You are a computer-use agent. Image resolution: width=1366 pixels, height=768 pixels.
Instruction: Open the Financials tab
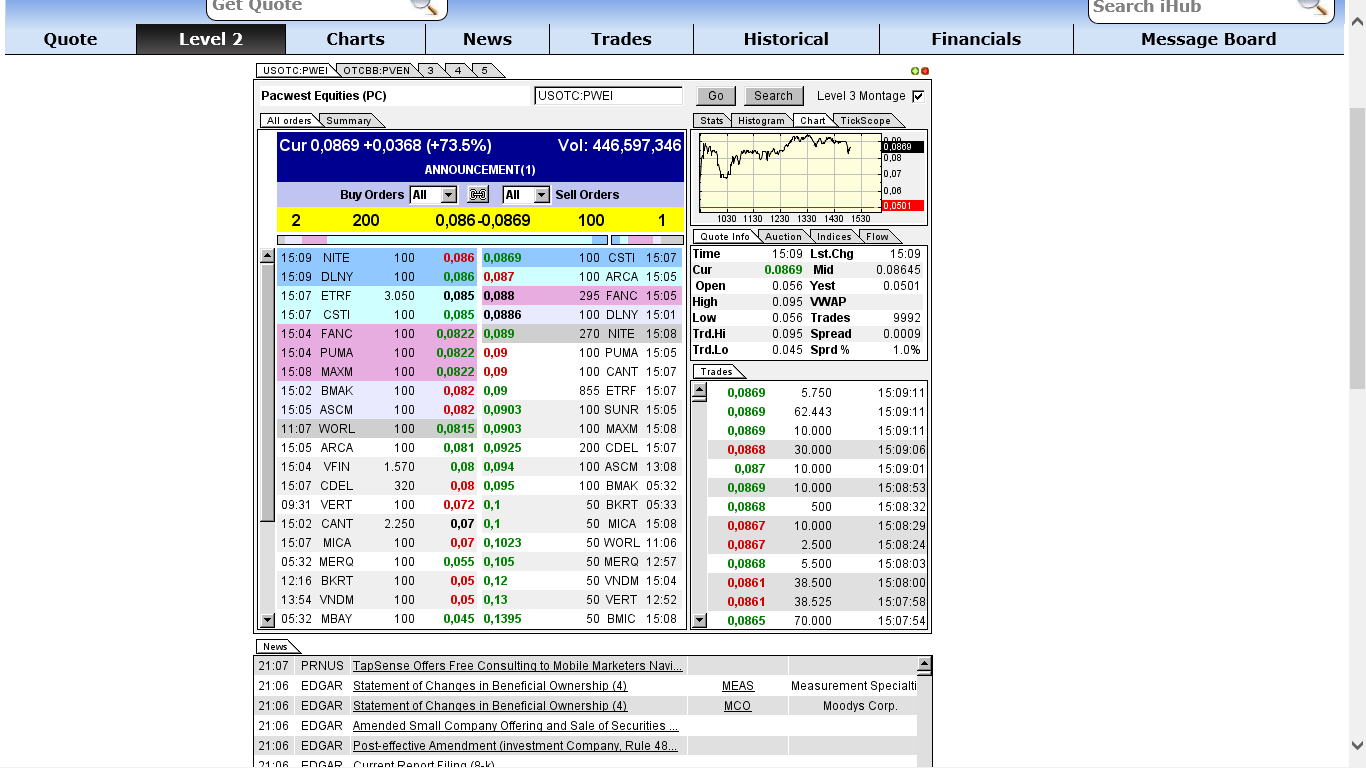976,39
